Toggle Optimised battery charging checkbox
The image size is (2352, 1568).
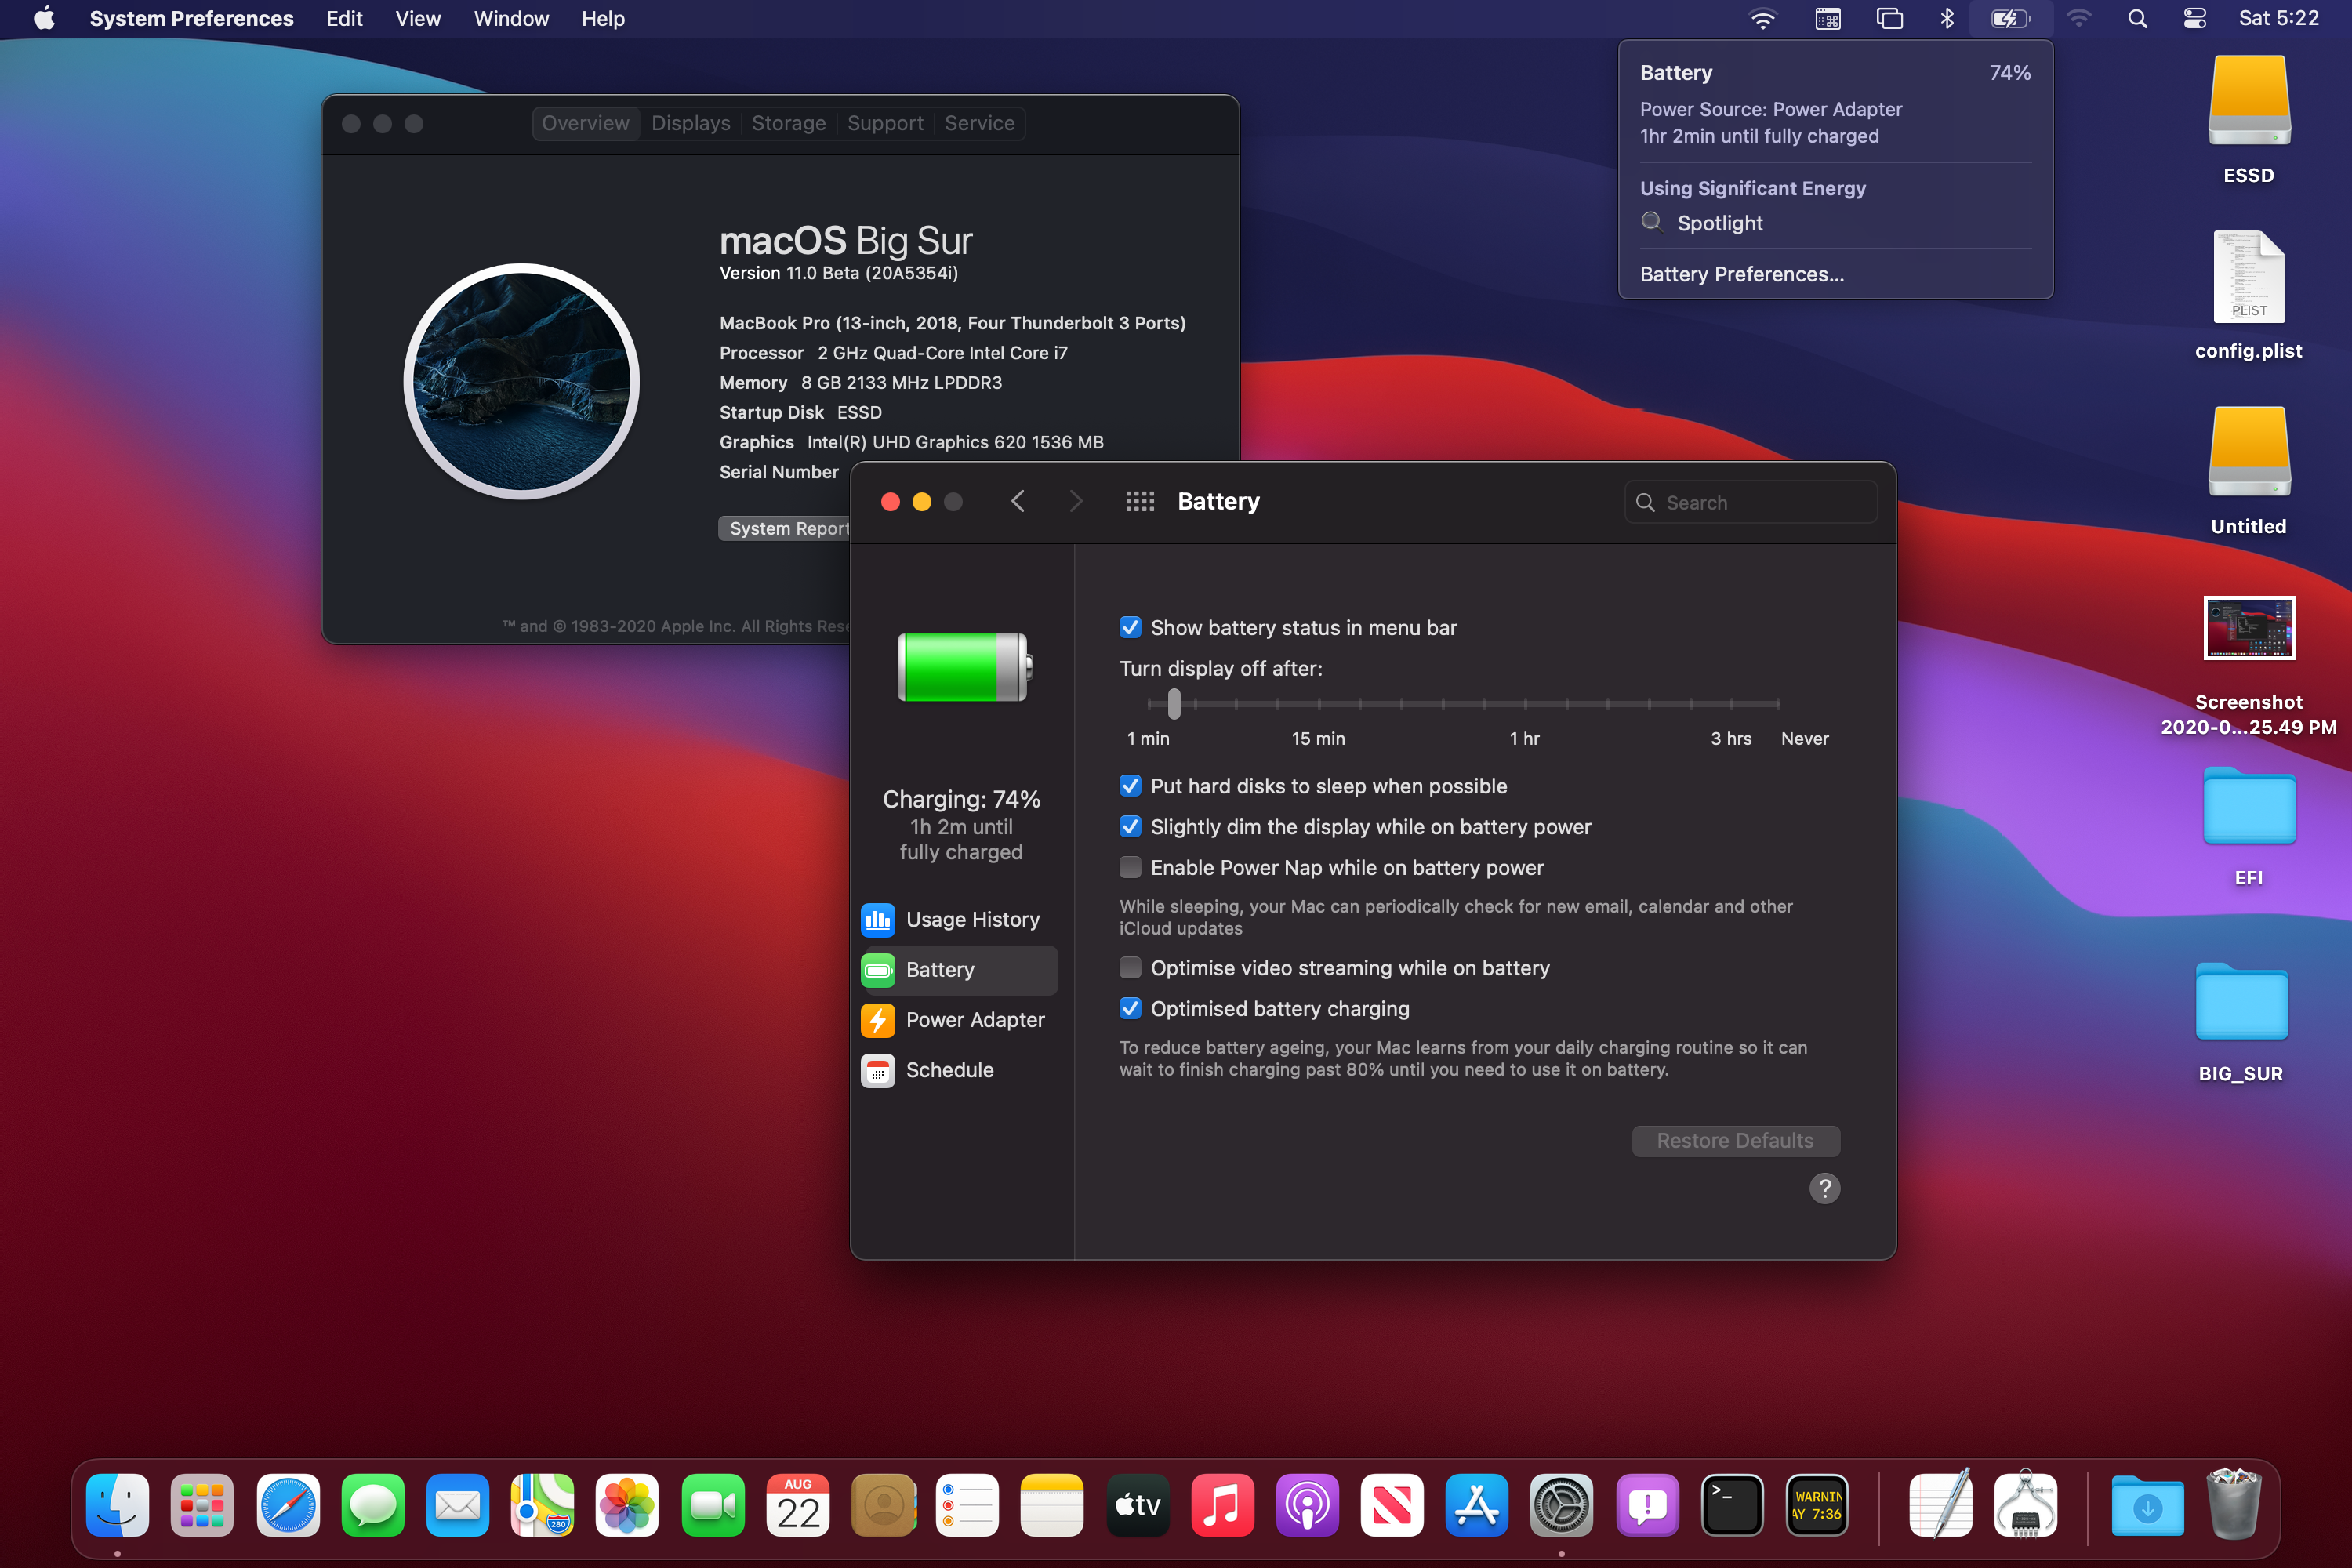1130,1009
